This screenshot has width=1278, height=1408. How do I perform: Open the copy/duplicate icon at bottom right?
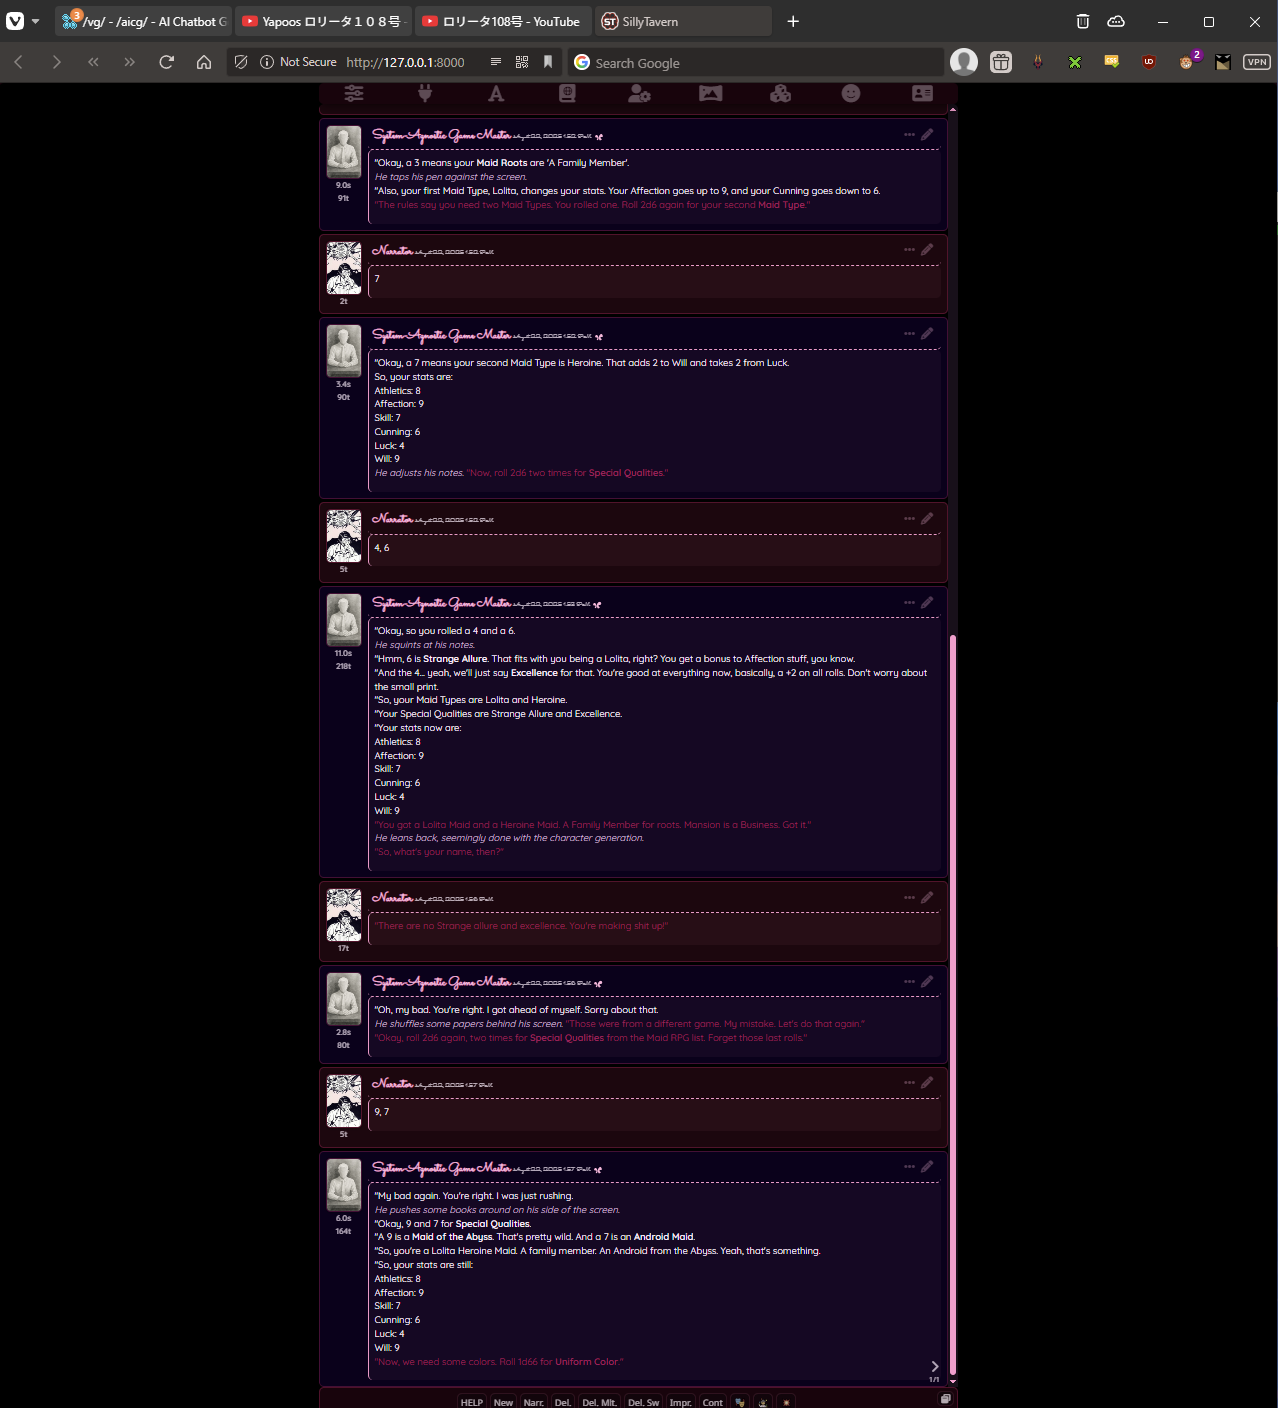click(x=945, y=1399)
